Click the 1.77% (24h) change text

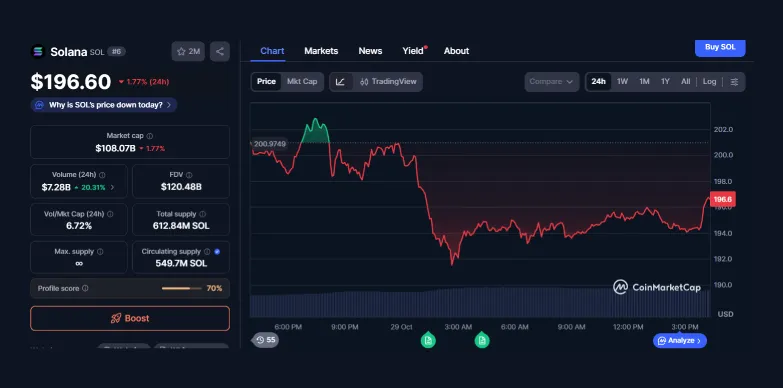pyautogui.click(x=147, y=82)
